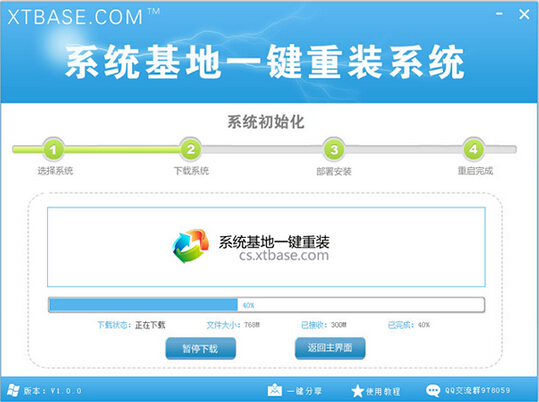
Task: Click the step 4 重启完成 circle
Action: [473, 150]
